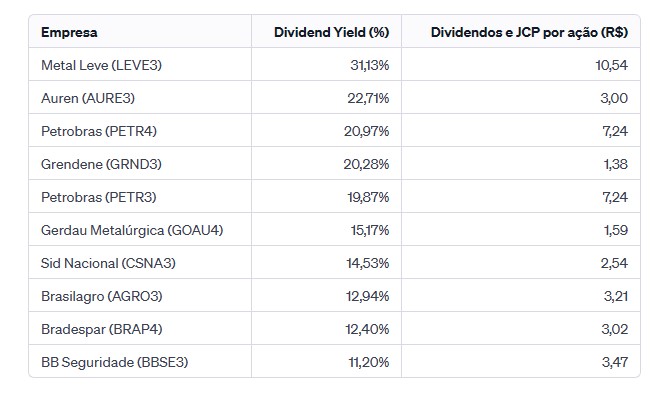Viewport: 669px width, 399px height.
Task: Select the Petrobras (PETR3) row label
Action: point(99,197)
